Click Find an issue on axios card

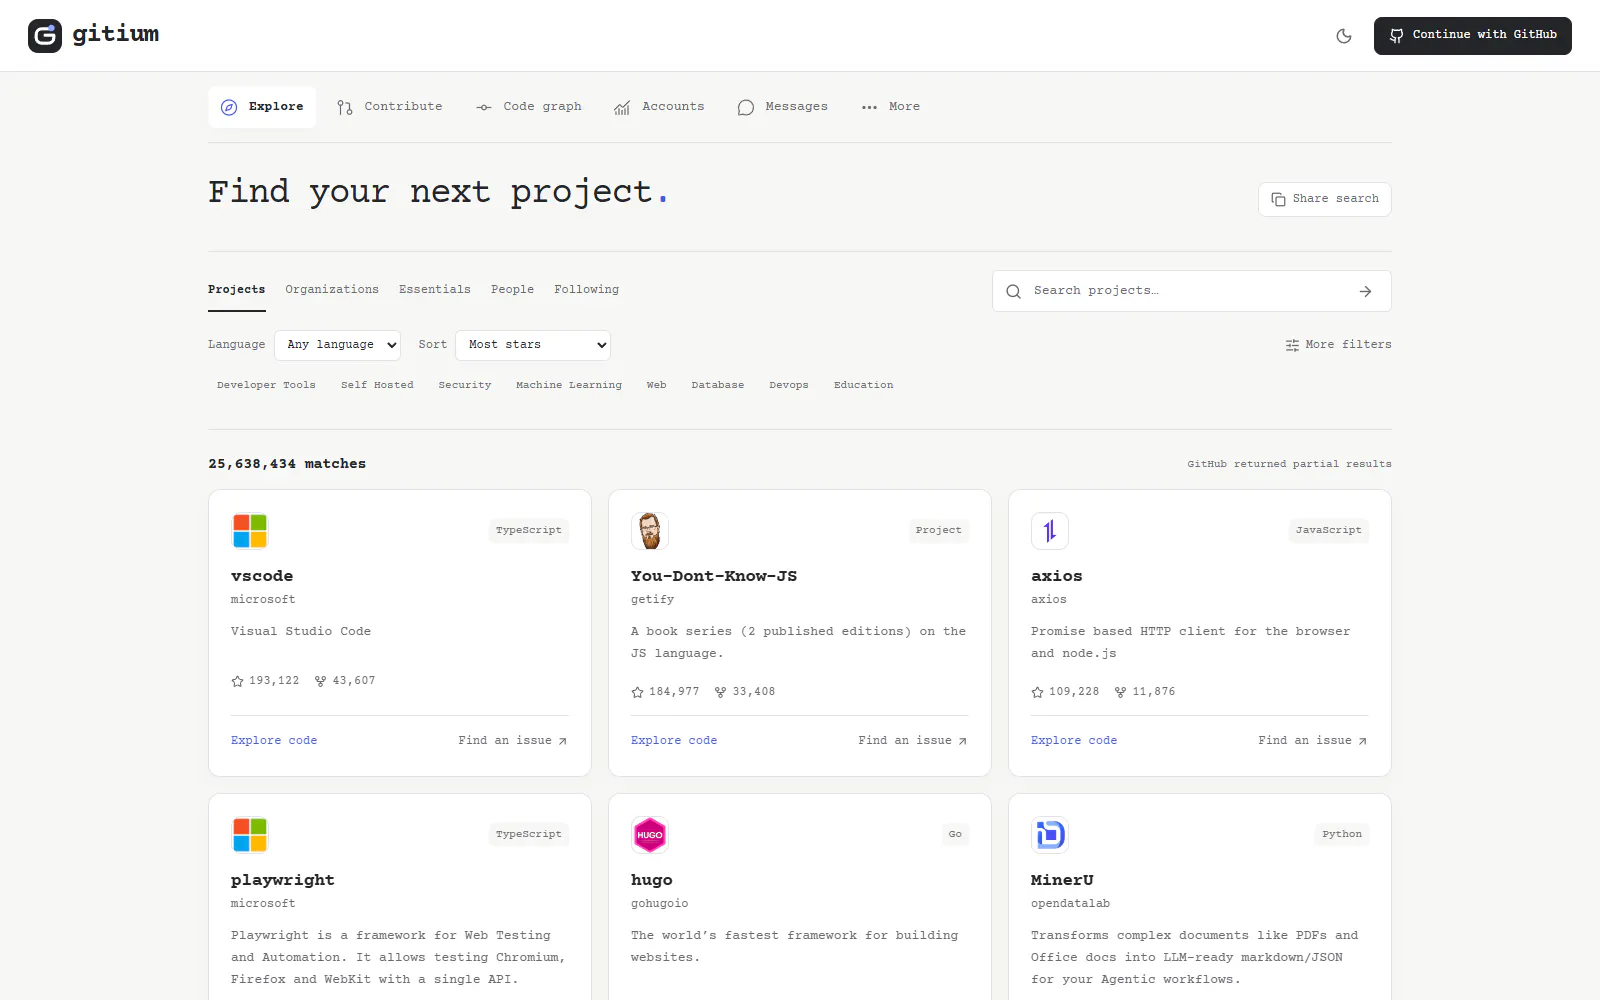pyautogui.click(x=1313, y=741)
